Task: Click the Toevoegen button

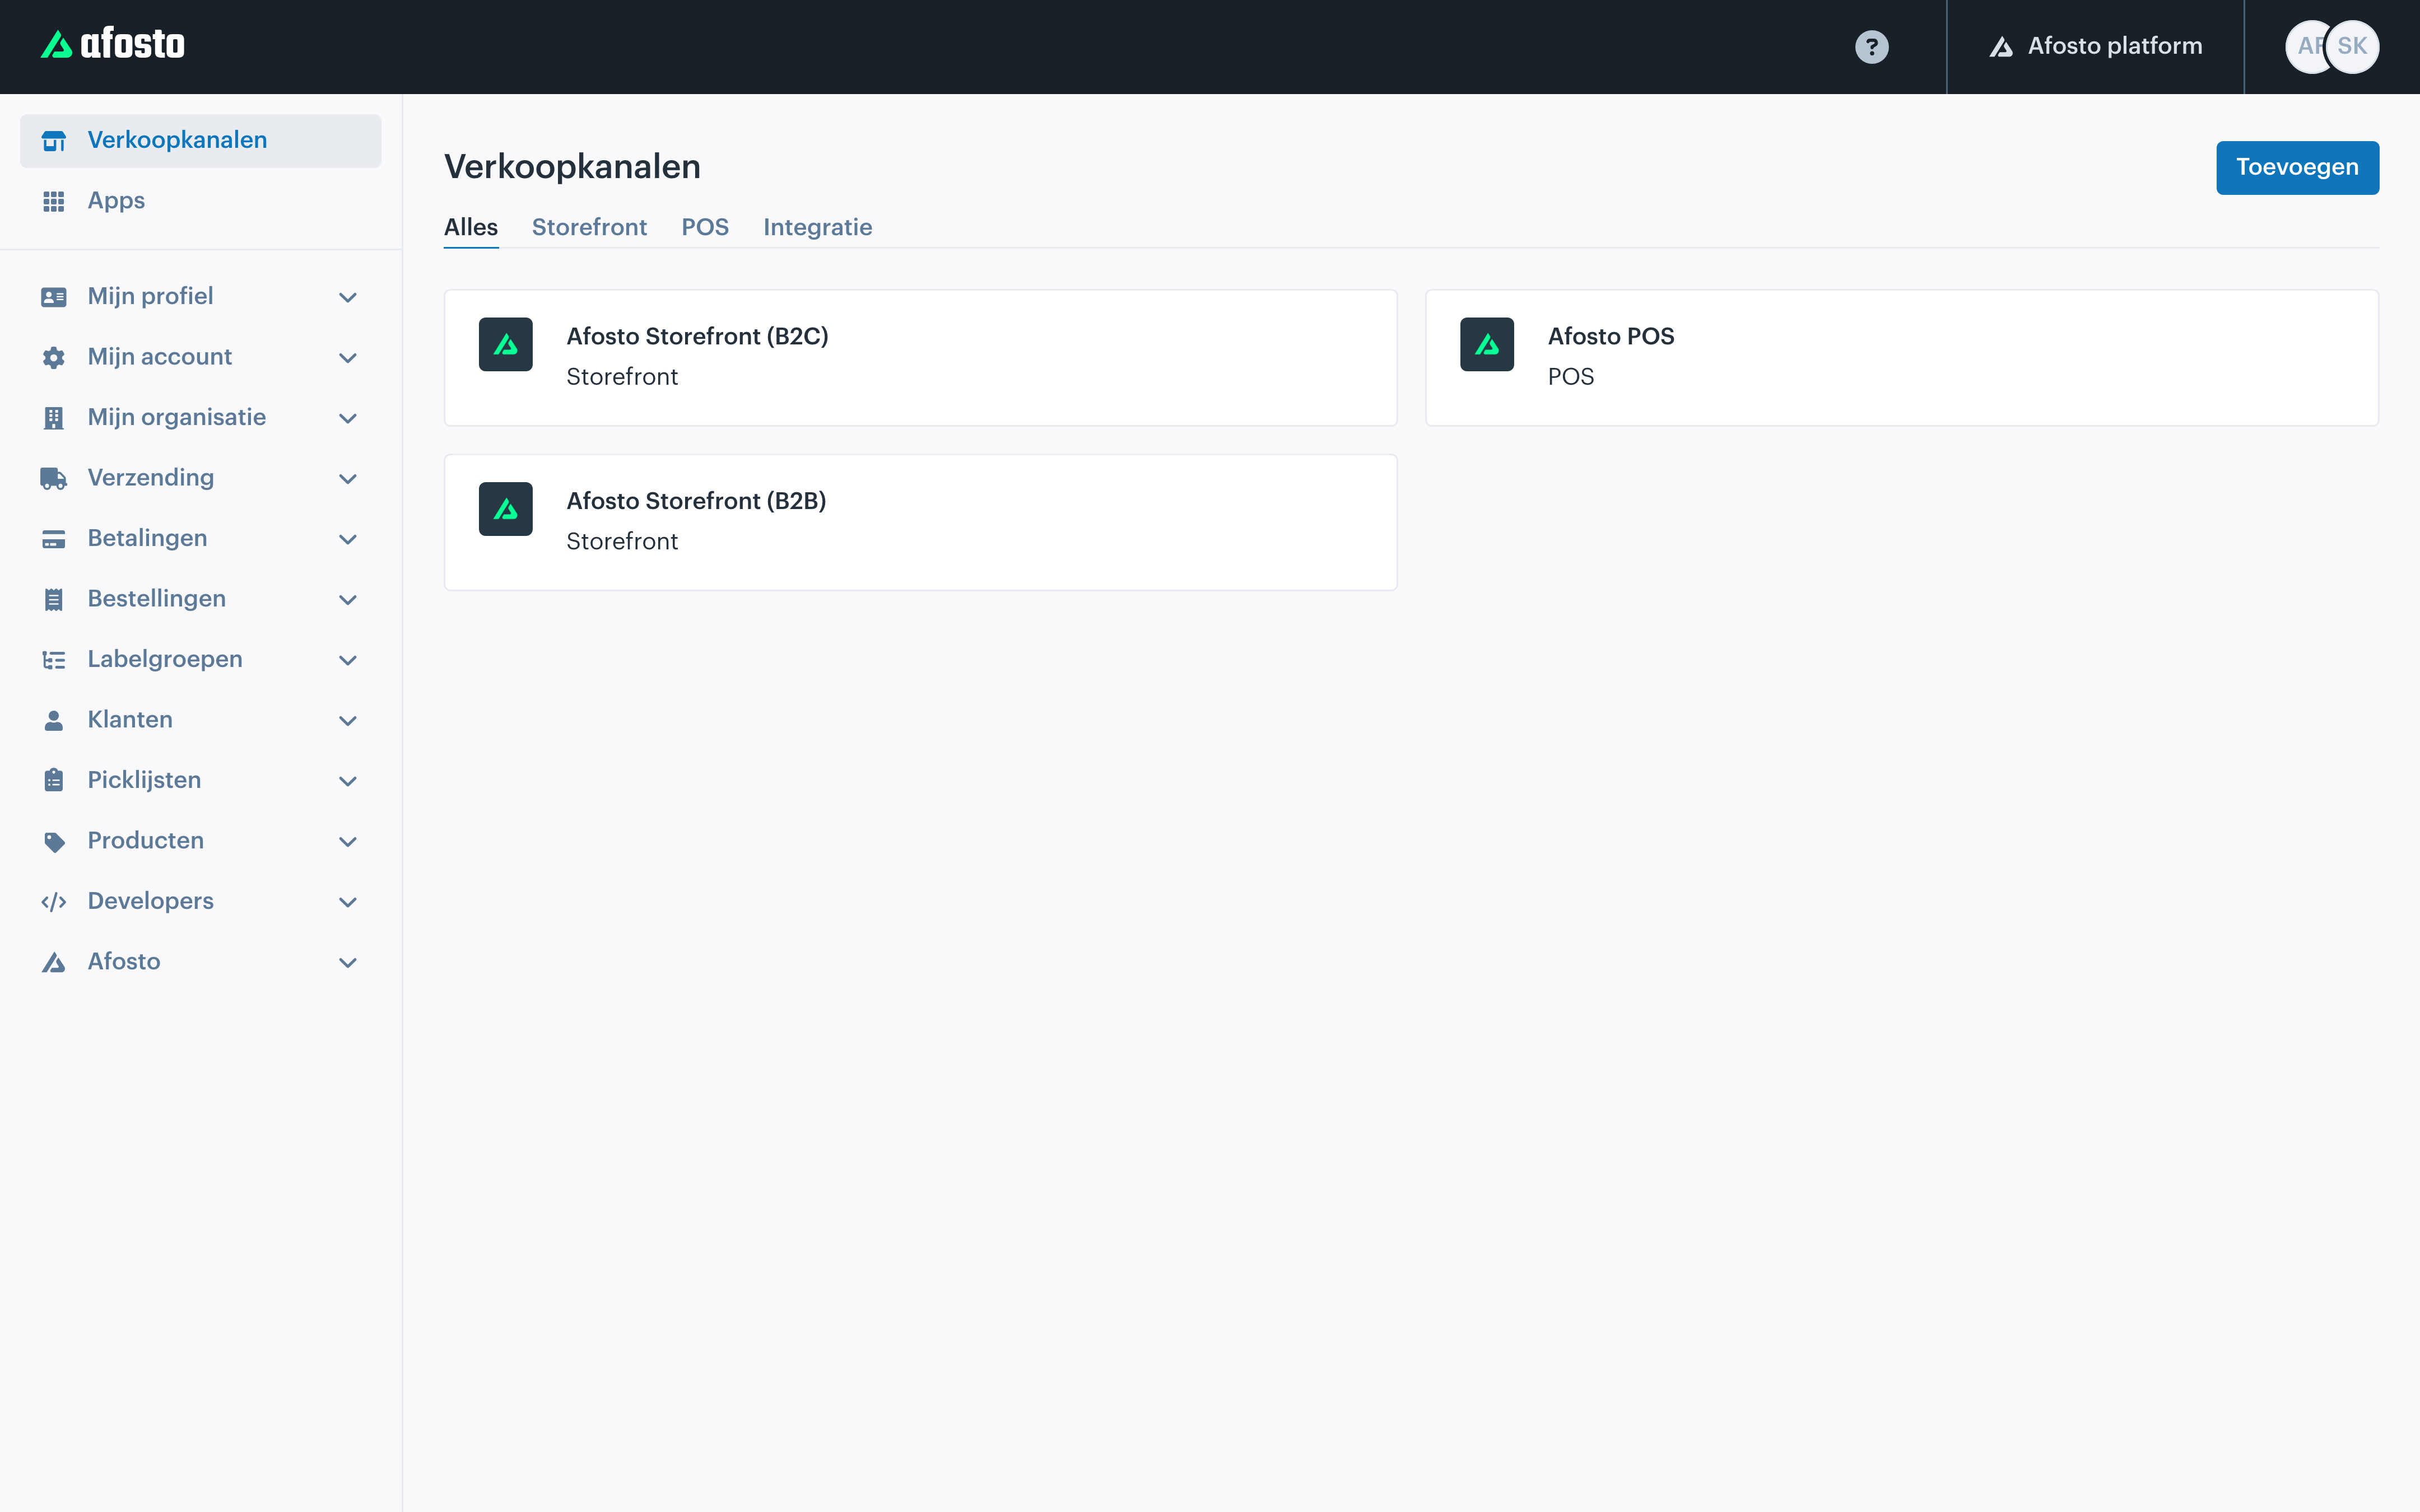Action: pyautogui.click(x=2297, y=167)
